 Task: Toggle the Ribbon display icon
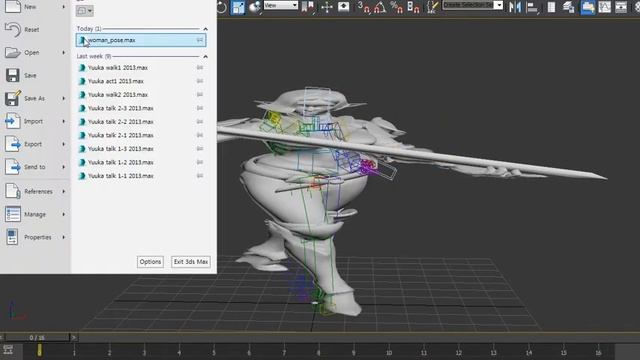(588, 7)
